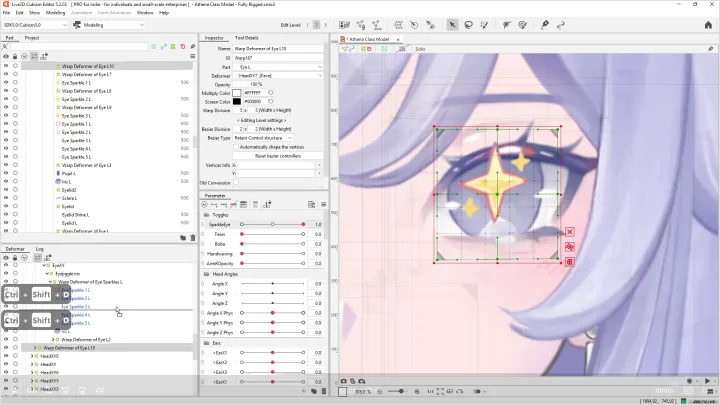This screenshot has height=405, width=720.
Task: Open the Parameter panel hamburger menu
Action: click(323, 204)
